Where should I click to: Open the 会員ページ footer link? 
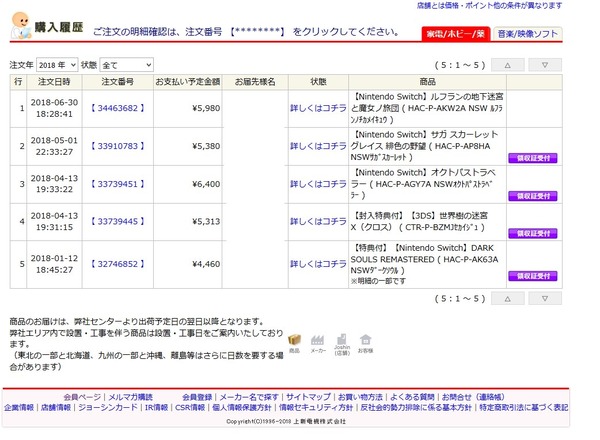tap(82, 397)
